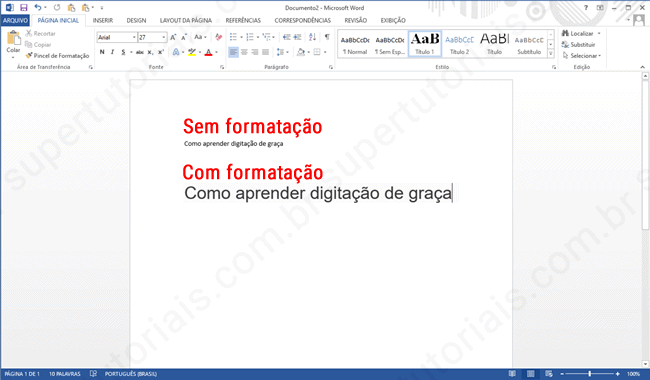Click the clear formatting eraser icon
Image resolution: width=650 pixels, height=380 pixels.
(218, 37)
